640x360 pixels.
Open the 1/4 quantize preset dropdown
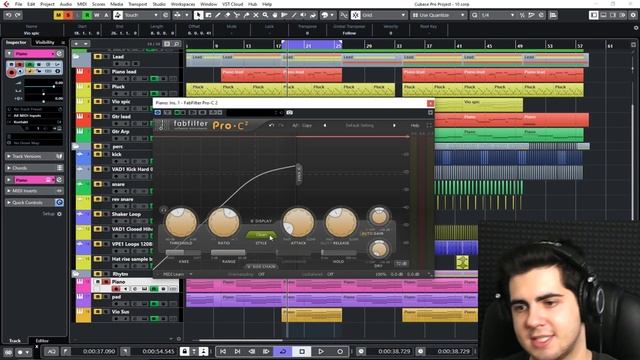(497, 15)
